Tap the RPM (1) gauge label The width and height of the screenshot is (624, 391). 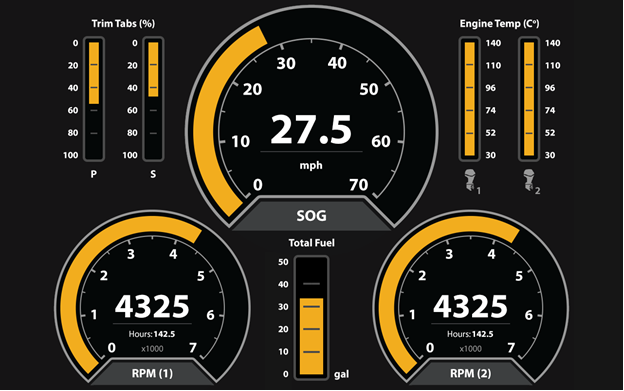coord(152,373)
